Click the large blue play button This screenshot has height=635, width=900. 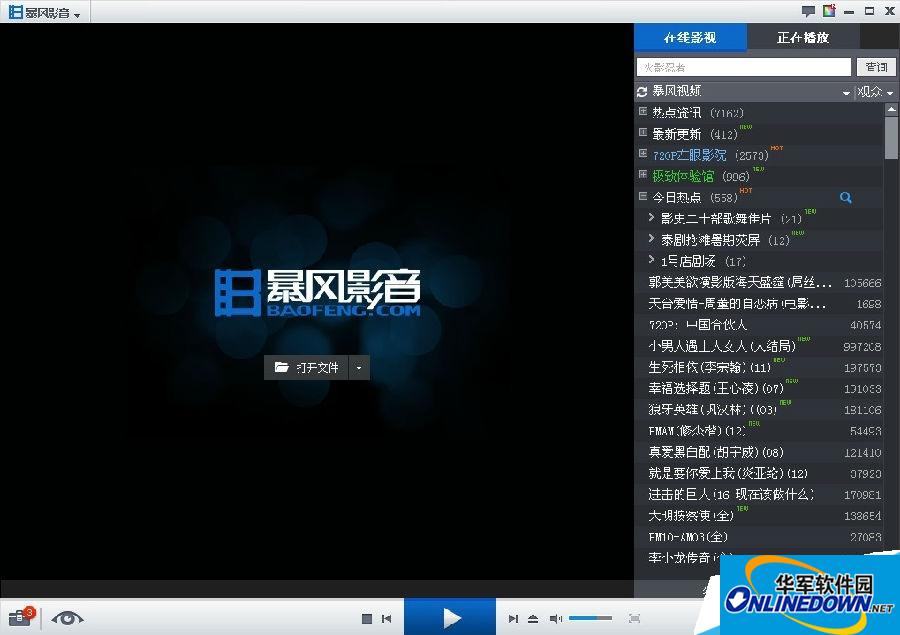[x=450, y=617]
